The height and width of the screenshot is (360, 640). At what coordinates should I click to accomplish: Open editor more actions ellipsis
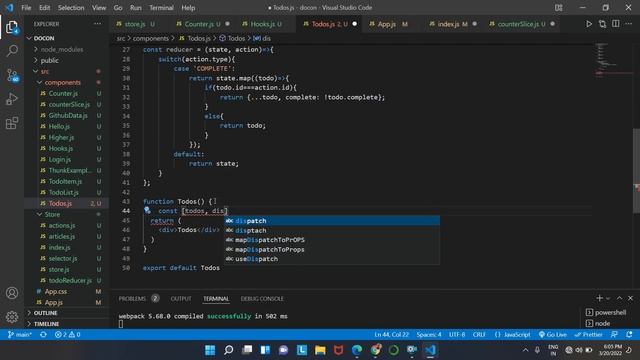[629, 24]
